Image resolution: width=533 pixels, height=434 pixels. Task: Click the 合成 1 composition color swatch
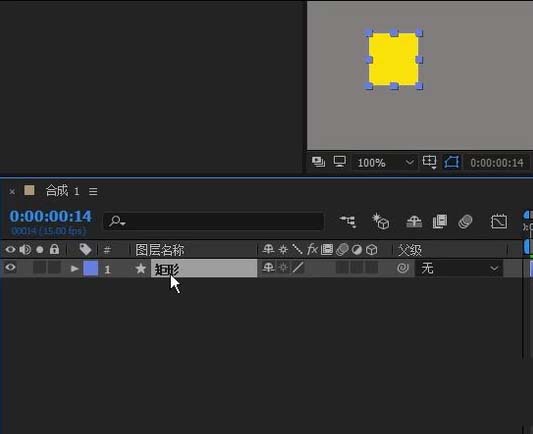(x=29, y=190)
